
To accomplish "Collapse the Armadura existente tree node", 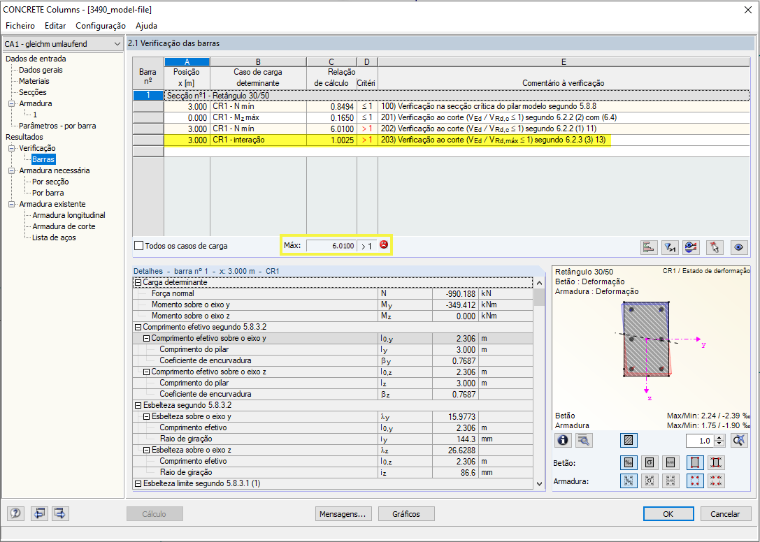I will tap(12, 204).
